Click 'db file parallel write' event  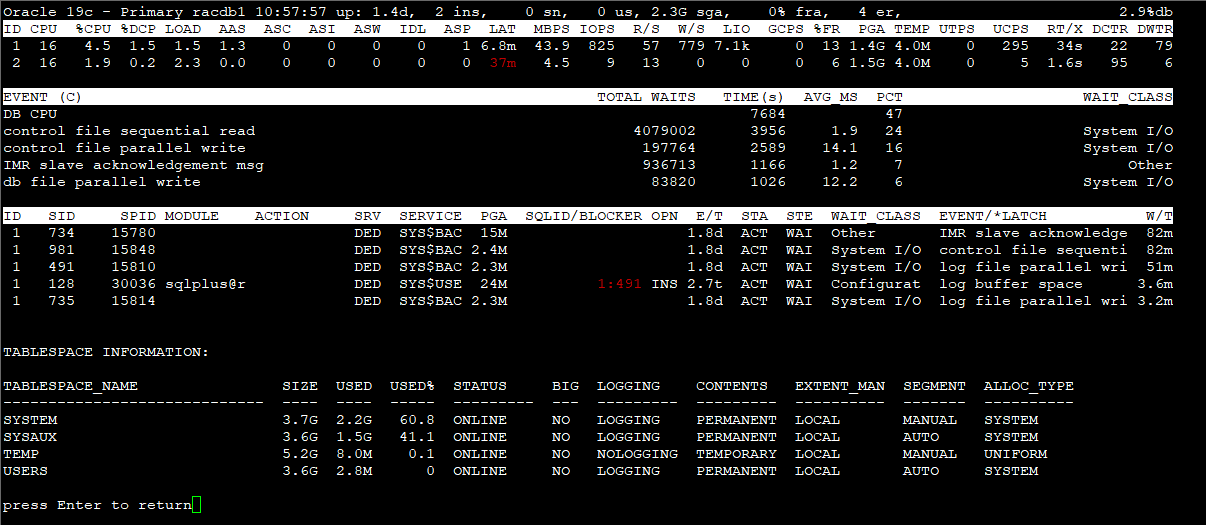(x=102, y=182)
